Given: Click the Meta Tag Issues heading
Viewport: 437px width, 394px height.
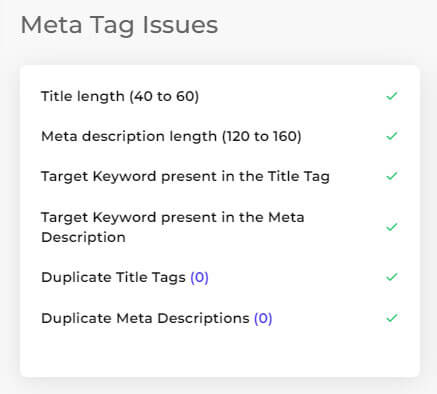Looking at the screenshot, I should (119, 25).
